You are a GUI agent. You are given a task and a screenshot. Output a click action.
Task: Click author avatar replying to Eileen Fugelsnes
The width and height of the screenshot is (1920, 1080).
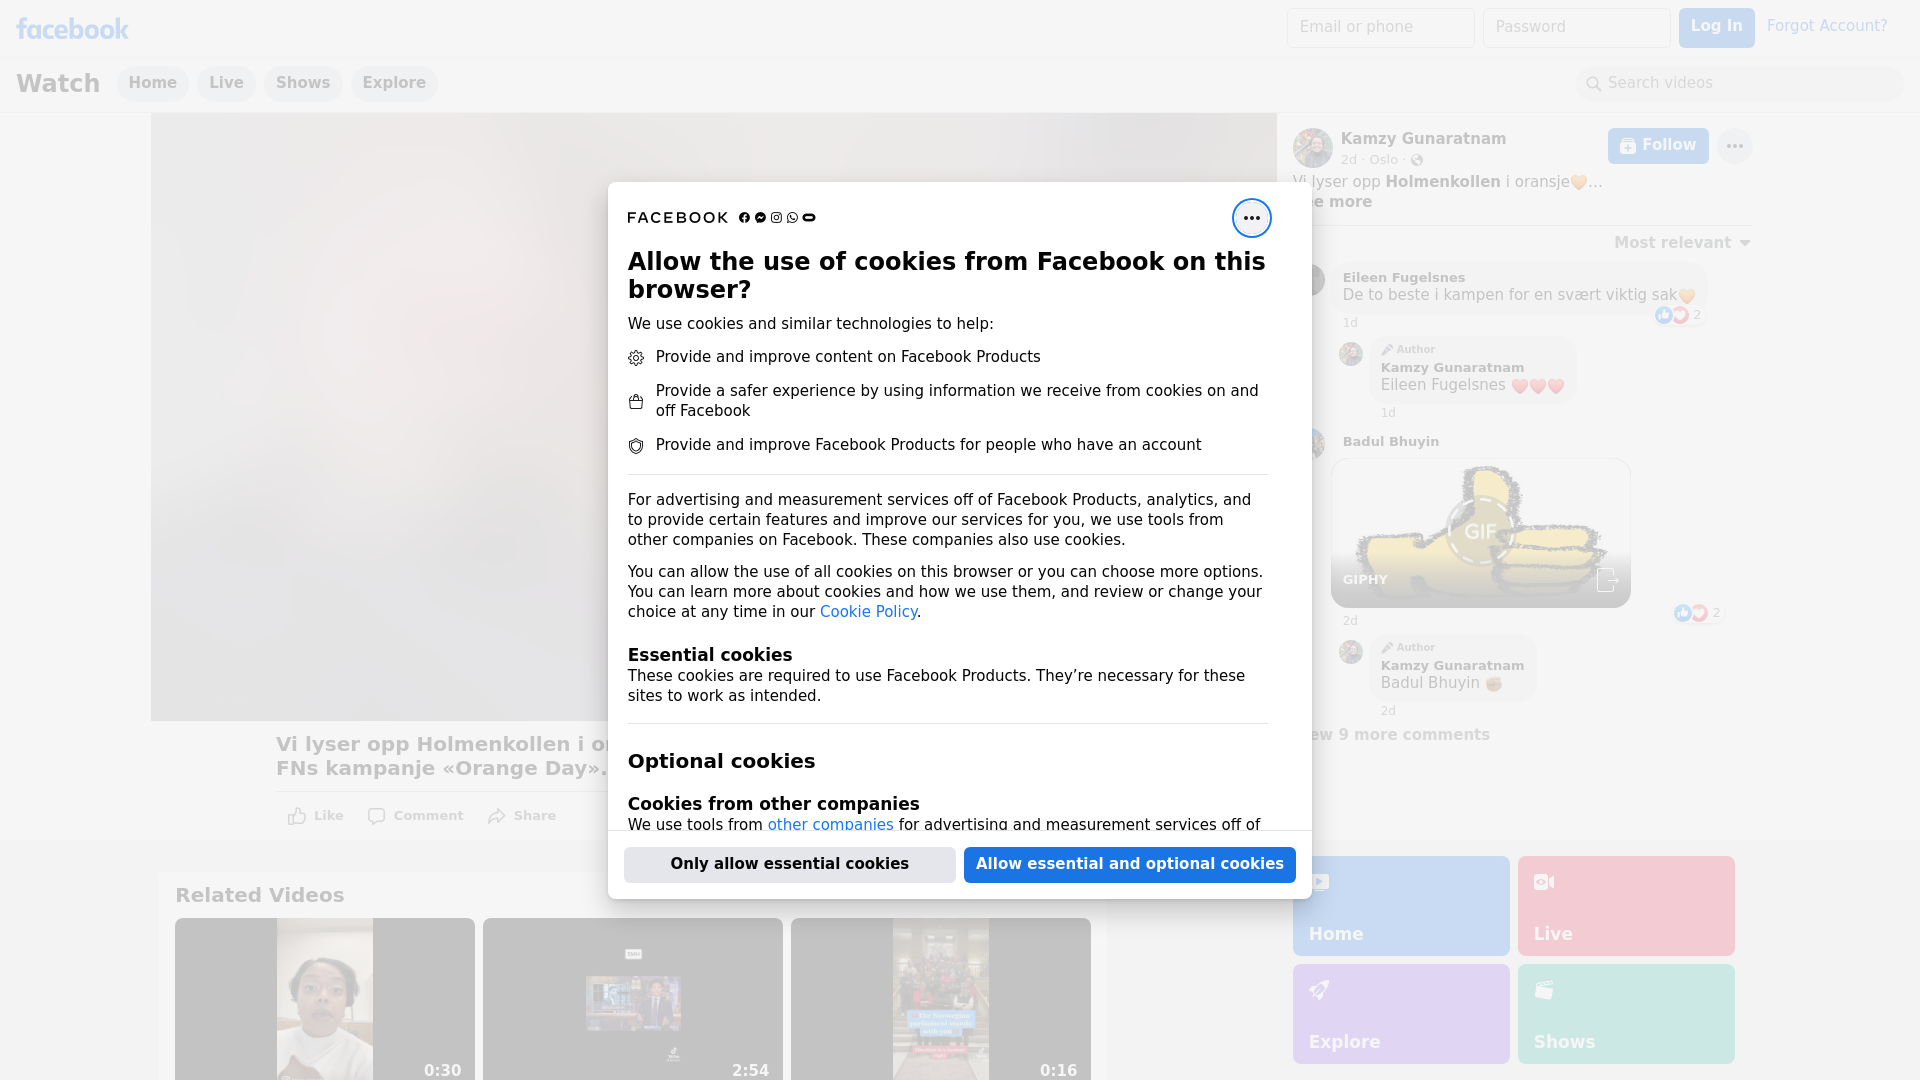tap(1351, 354)
